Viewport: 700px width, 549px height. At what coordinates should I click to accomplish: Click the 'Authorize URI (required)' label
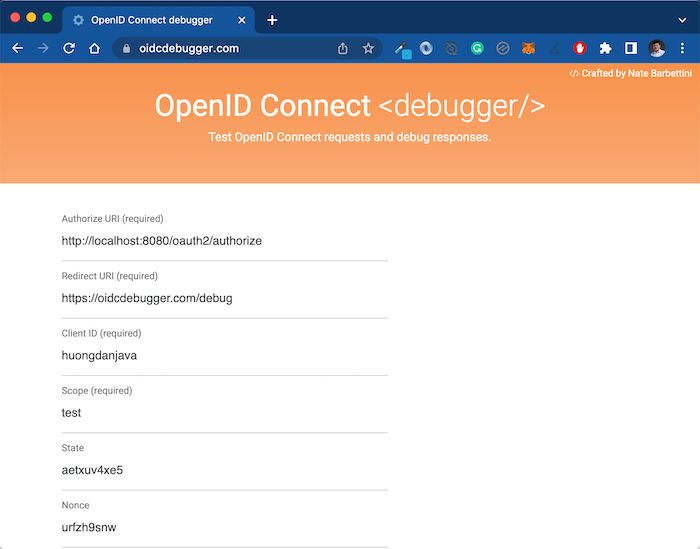tap(112, 219)
